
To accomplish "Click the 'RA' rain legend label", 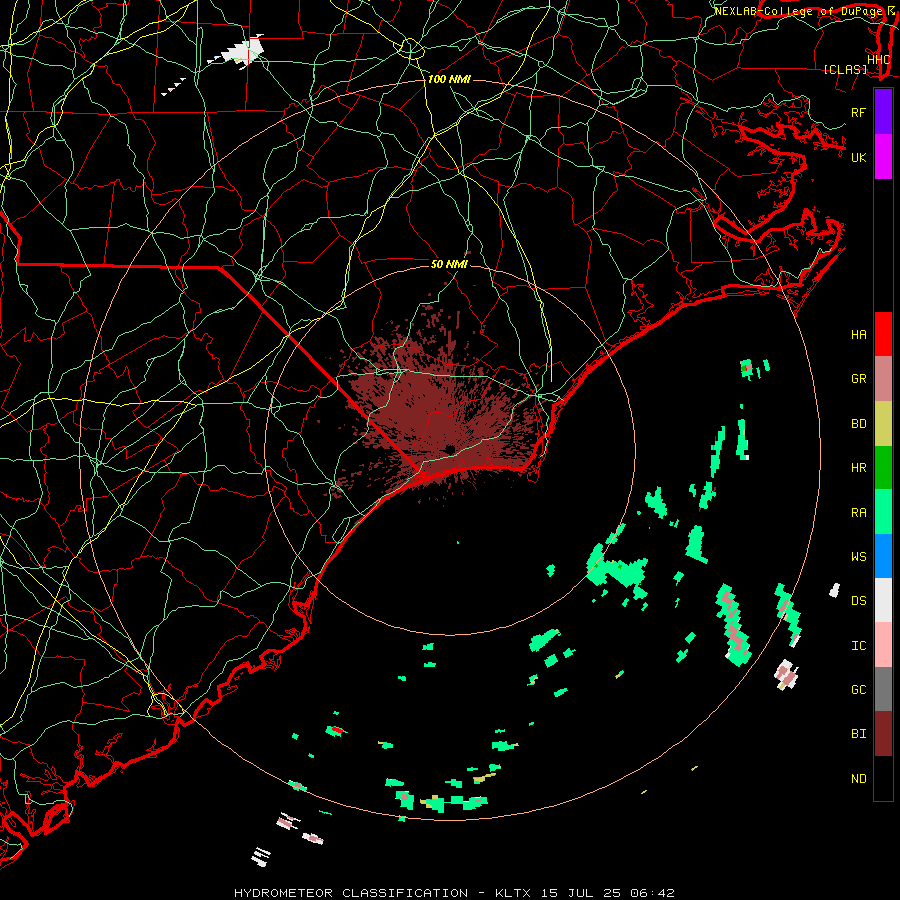I will point(858,513).
